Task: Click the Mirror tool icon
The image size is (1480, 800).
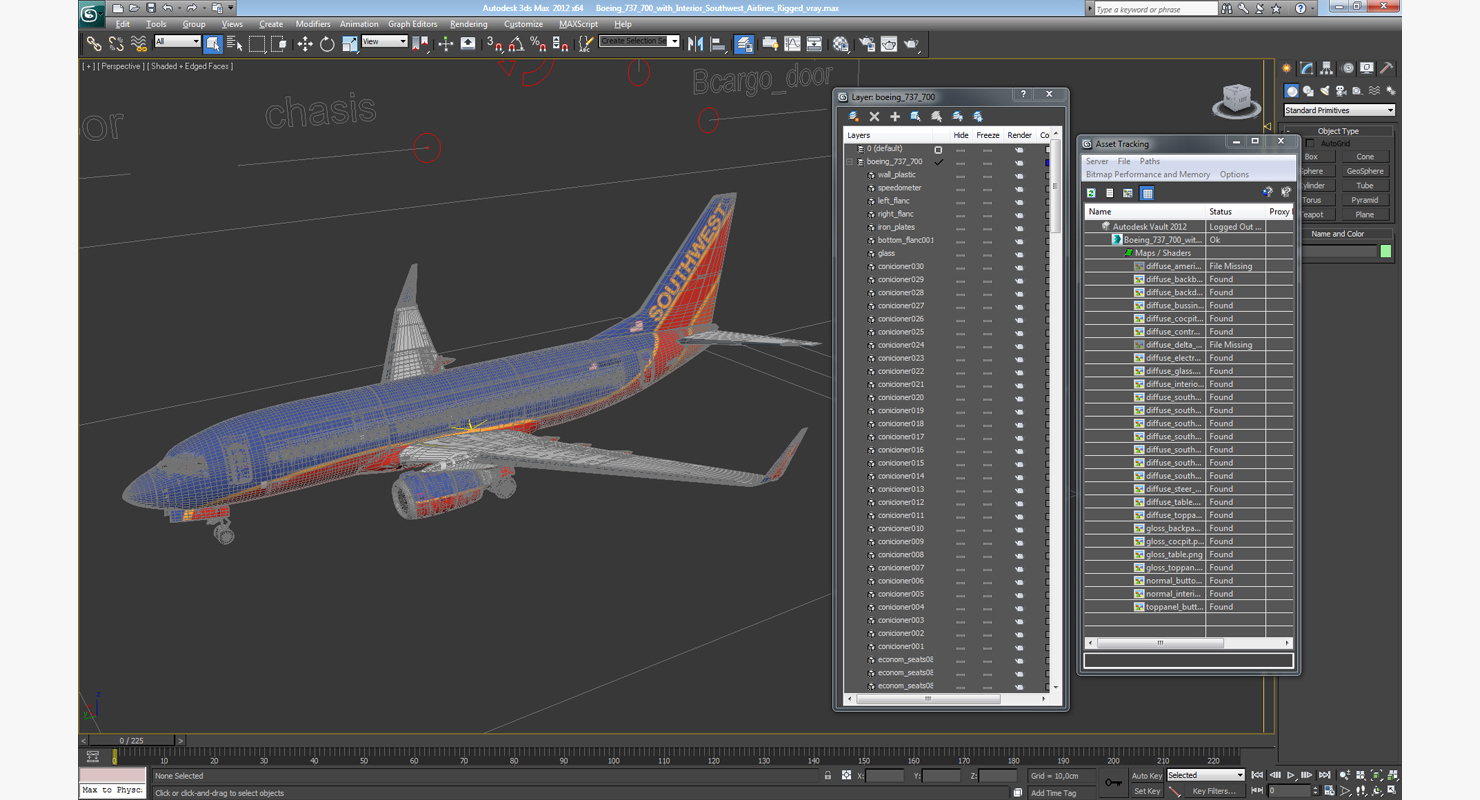Action: 695,44
